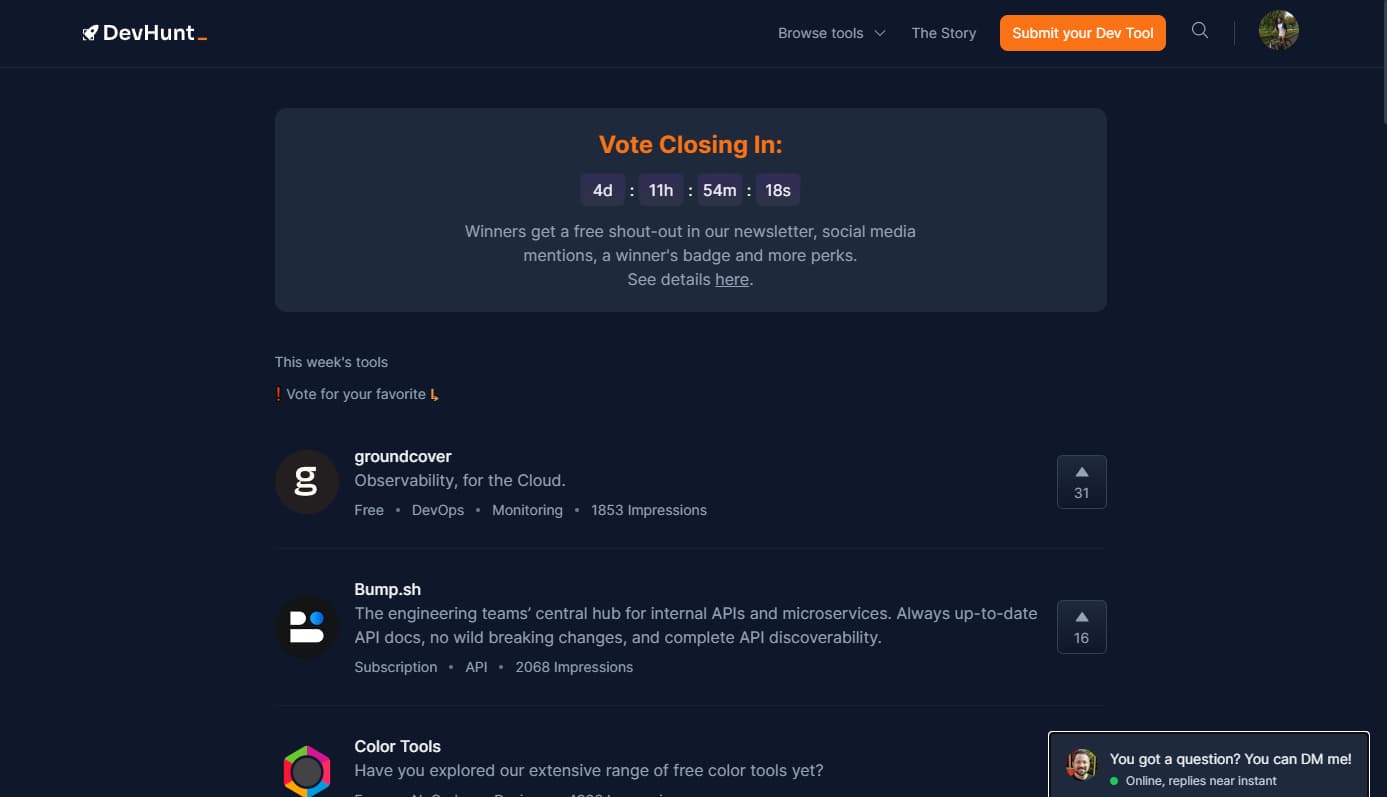Open the search magnifier icon
This screenshot has width=1387, height=797.
[x=1199, y=30]
